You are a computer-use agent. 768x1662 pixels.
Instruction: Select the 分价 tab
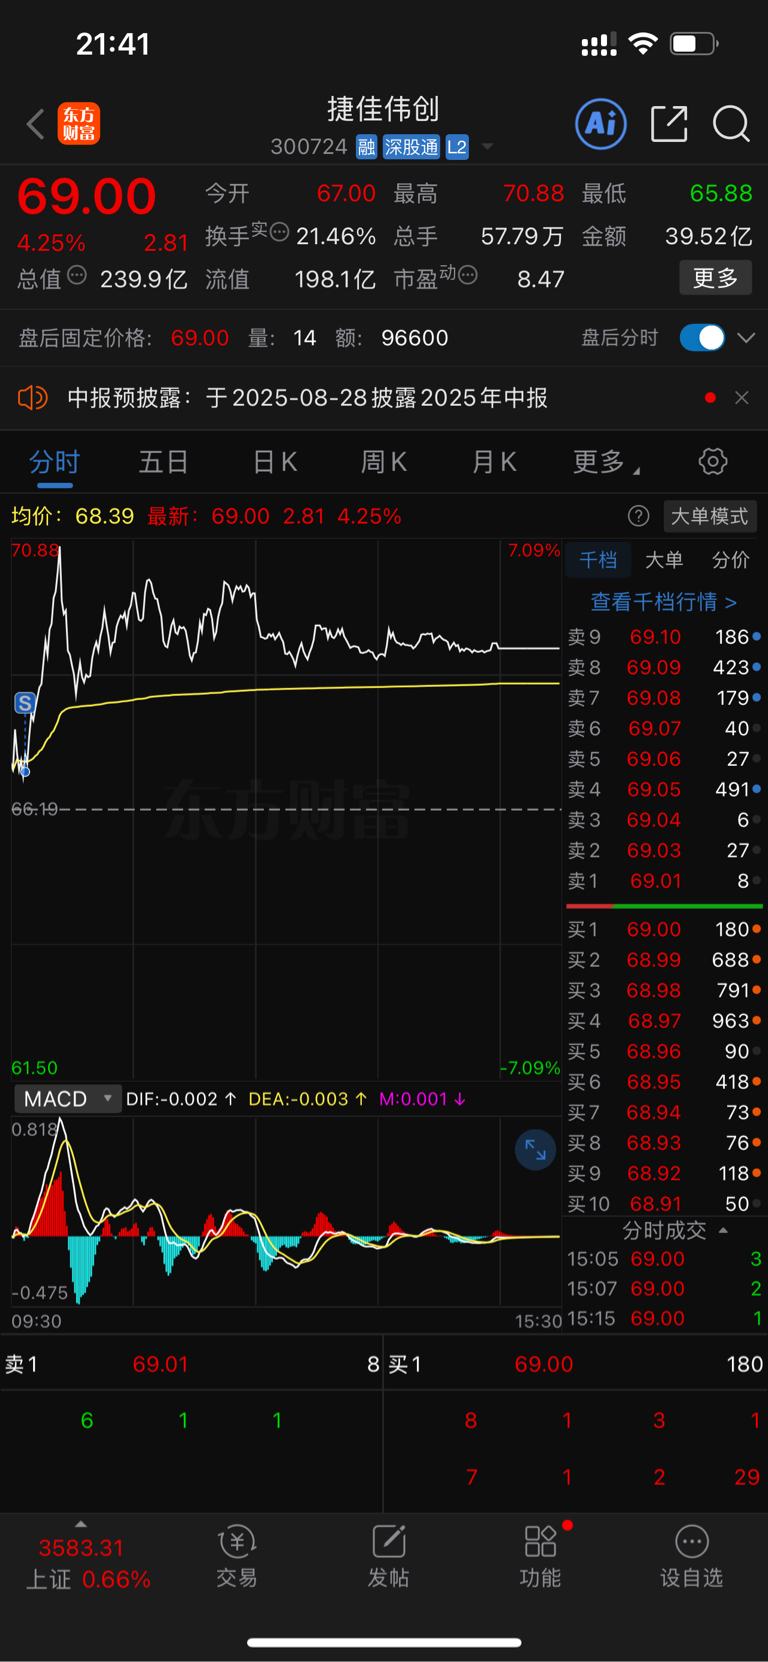730,560
